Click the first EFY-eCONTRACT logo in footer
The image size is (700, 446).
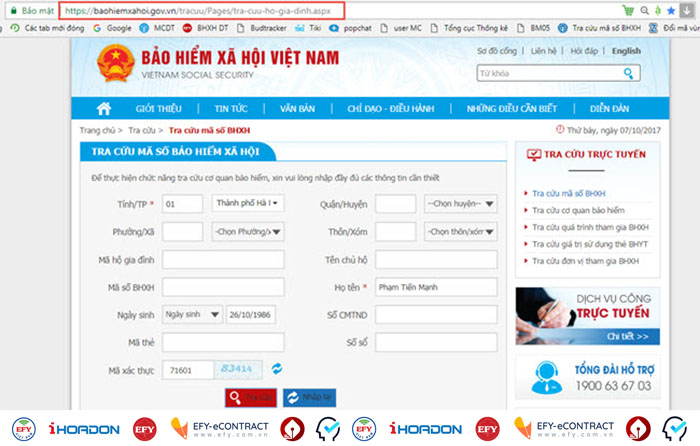[220, 429]
